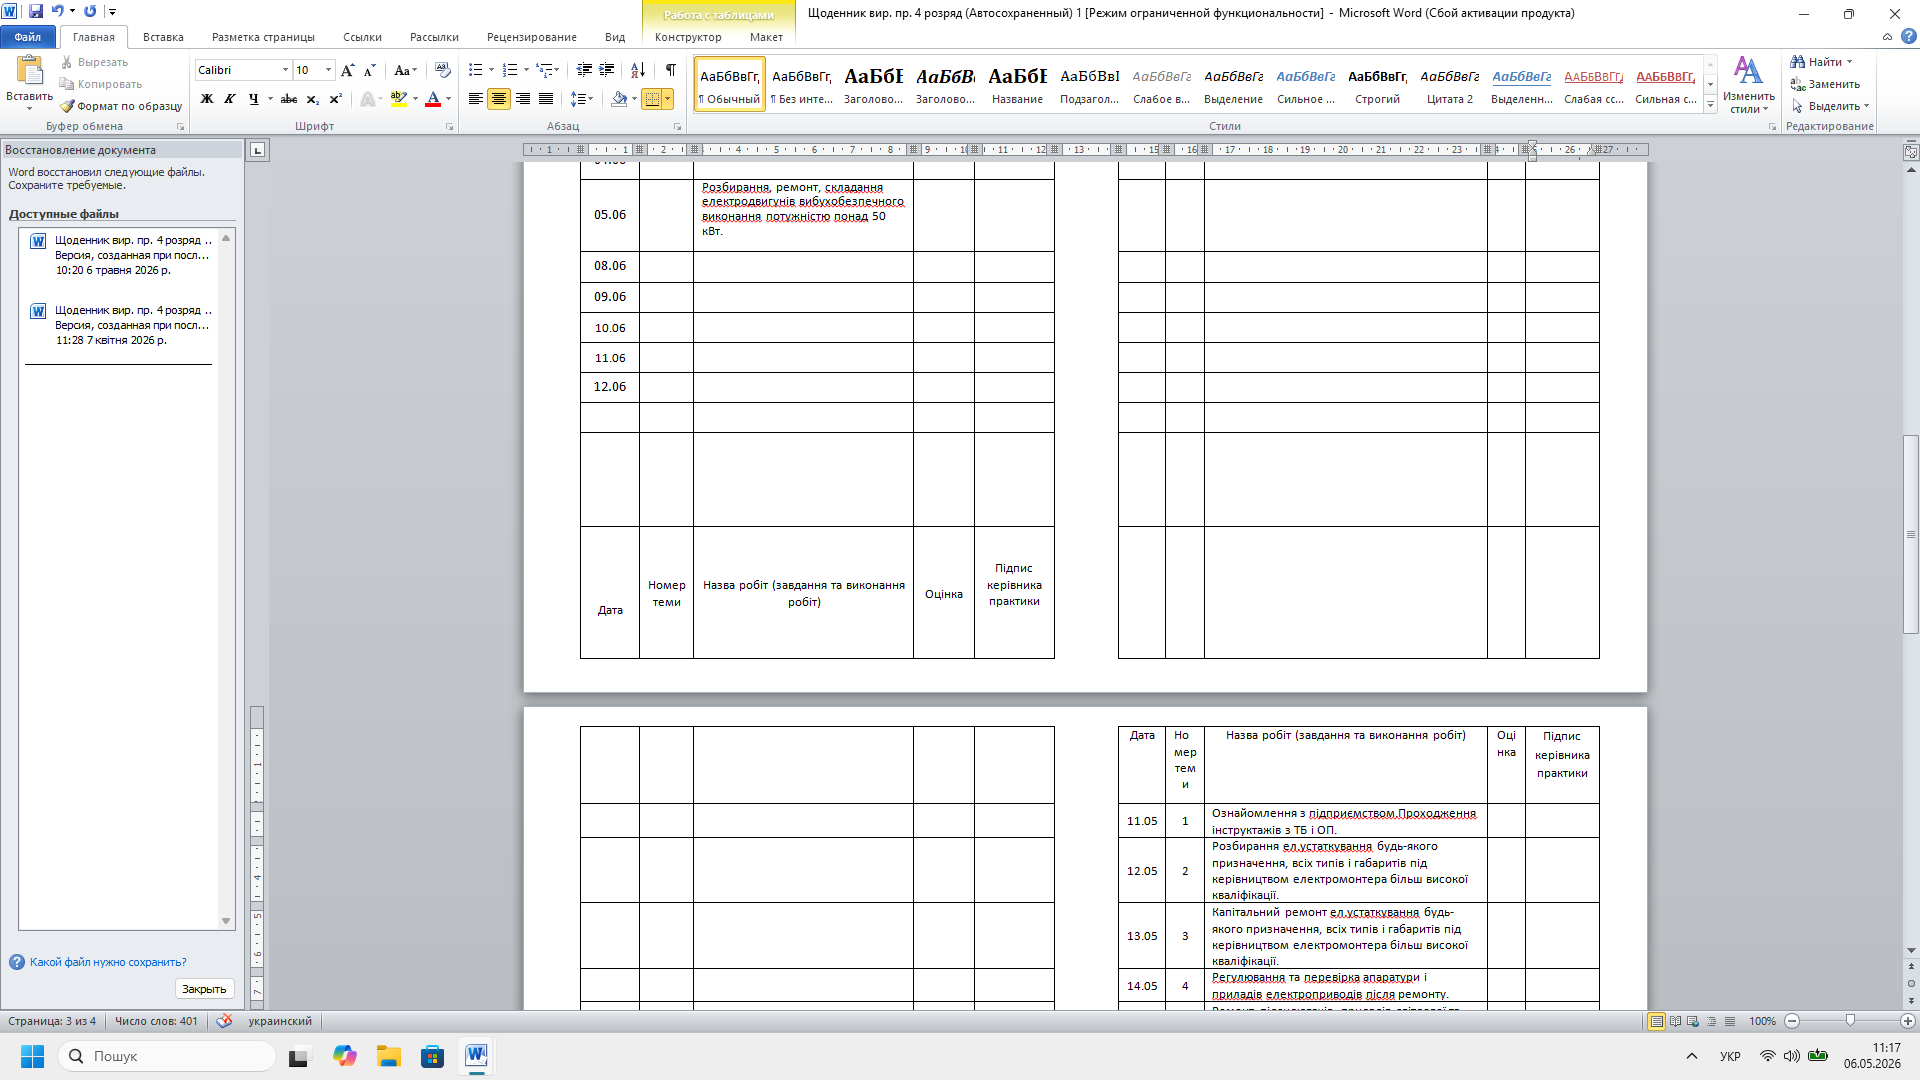The width and height of the screenshot is (1920, 1080).
Task: Toggle superscript formatting
Action: point(336,99)
